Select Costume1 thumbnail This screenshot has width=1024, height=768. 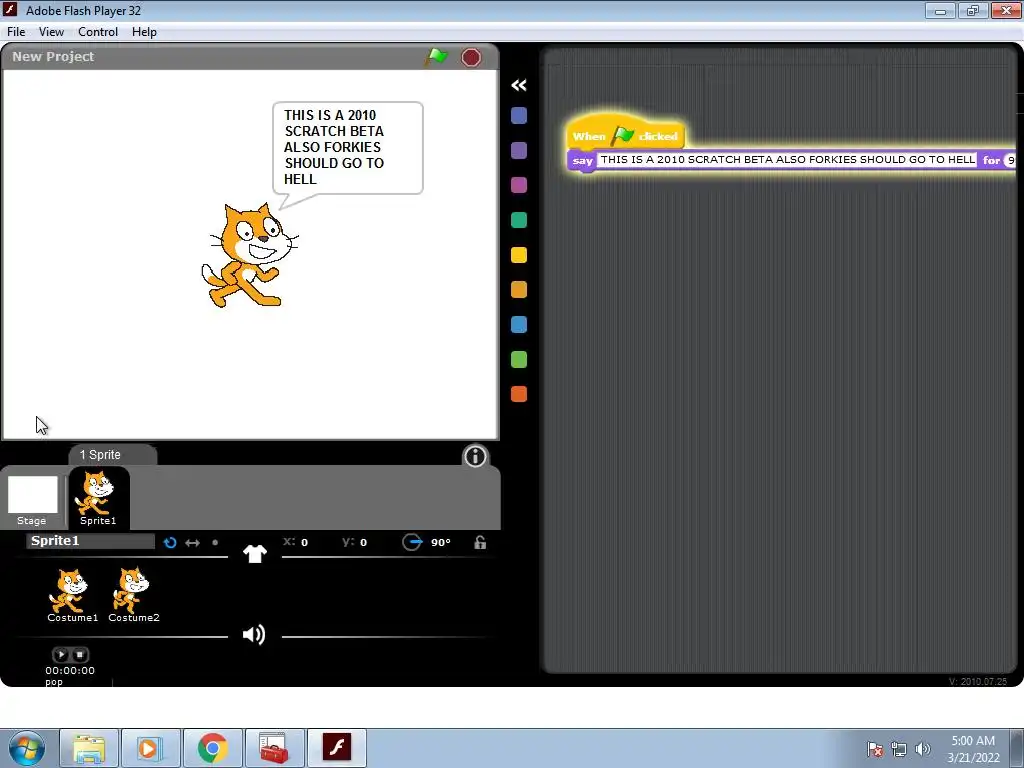(71, 594)
